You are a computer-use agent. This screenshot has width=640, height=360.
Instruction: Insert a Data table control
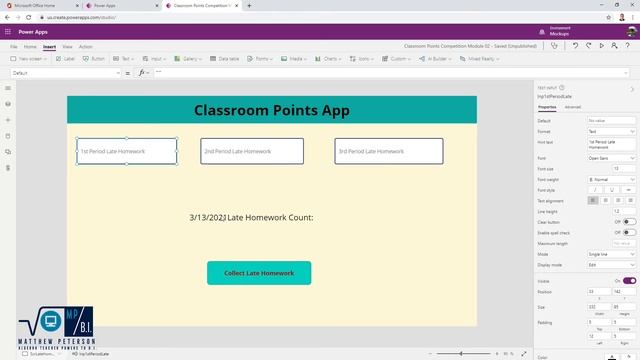[224, 59]
